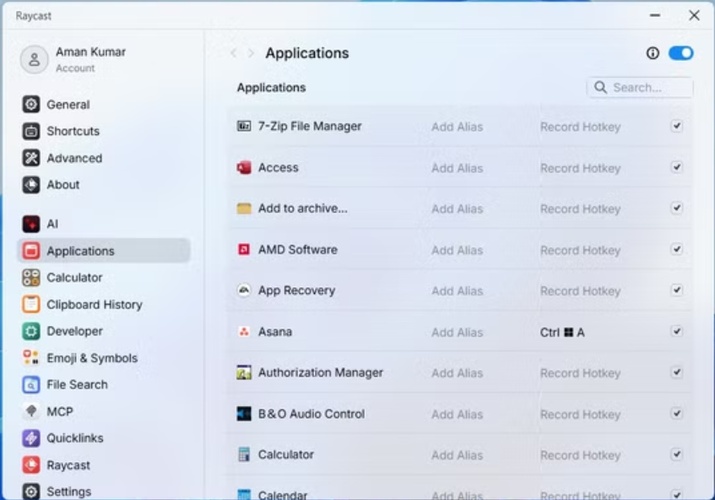Click the Emoji & Symbols icon
Image resolution: width=715 pixels, height=500 pixels.
(31, 358)
